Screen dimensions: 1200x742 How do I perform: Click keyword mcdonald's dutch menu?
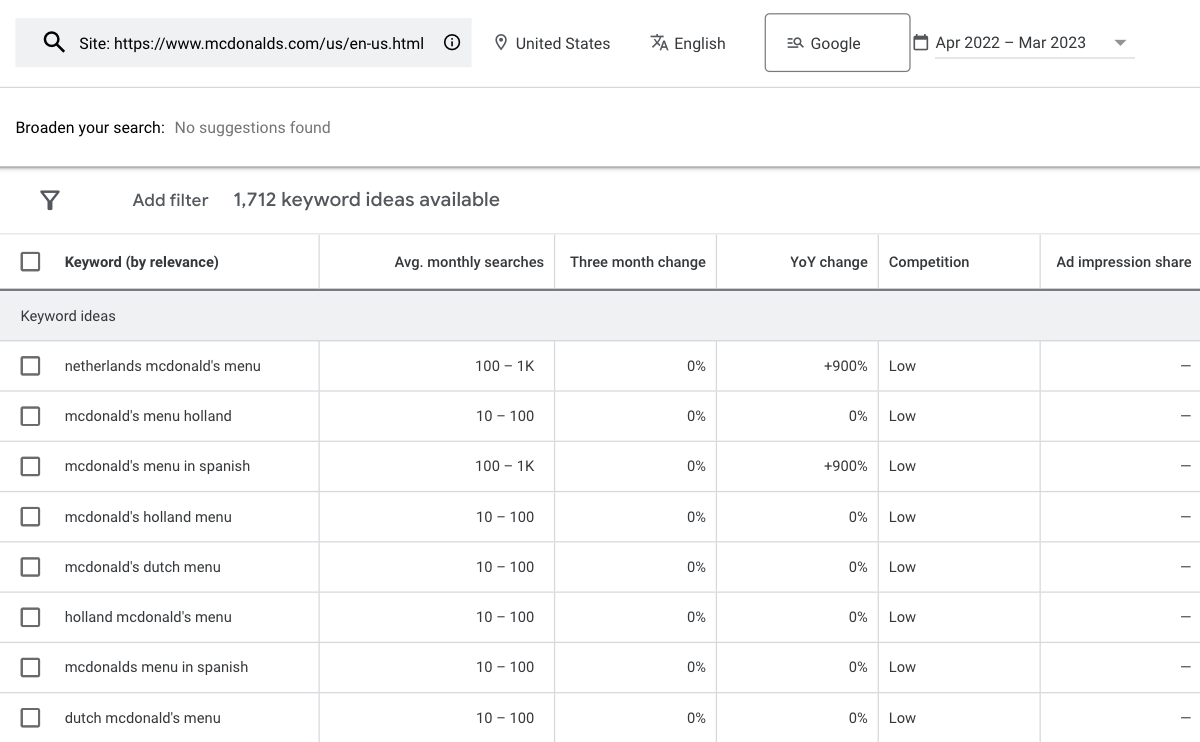(x=143, y=567)
